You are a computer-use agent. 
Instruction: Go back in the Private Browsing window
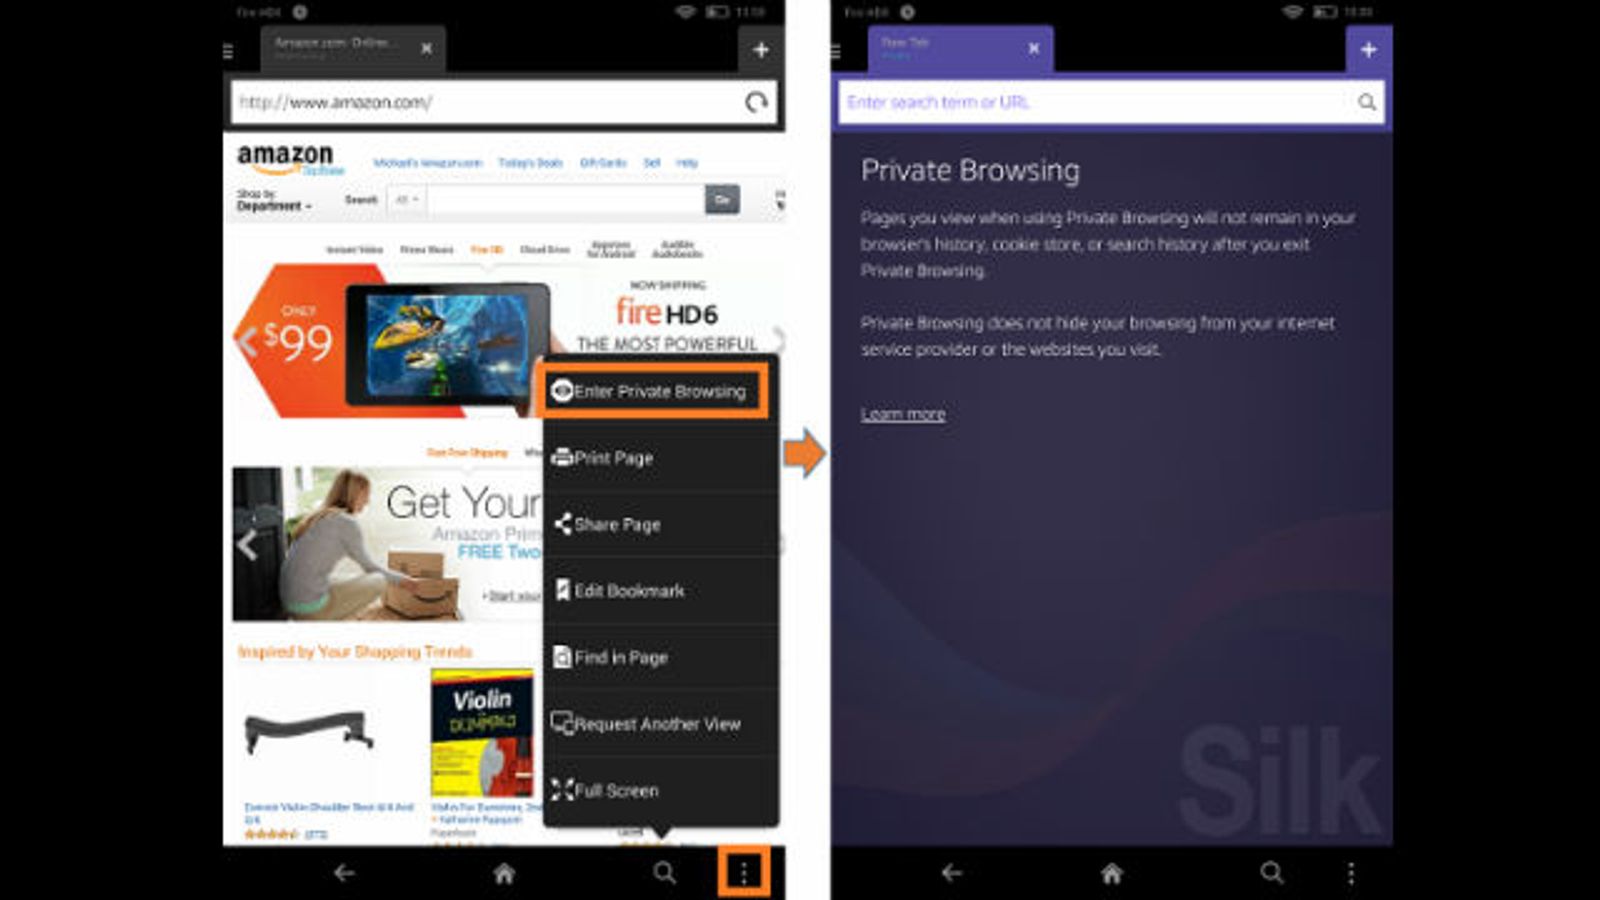(952, 873)
